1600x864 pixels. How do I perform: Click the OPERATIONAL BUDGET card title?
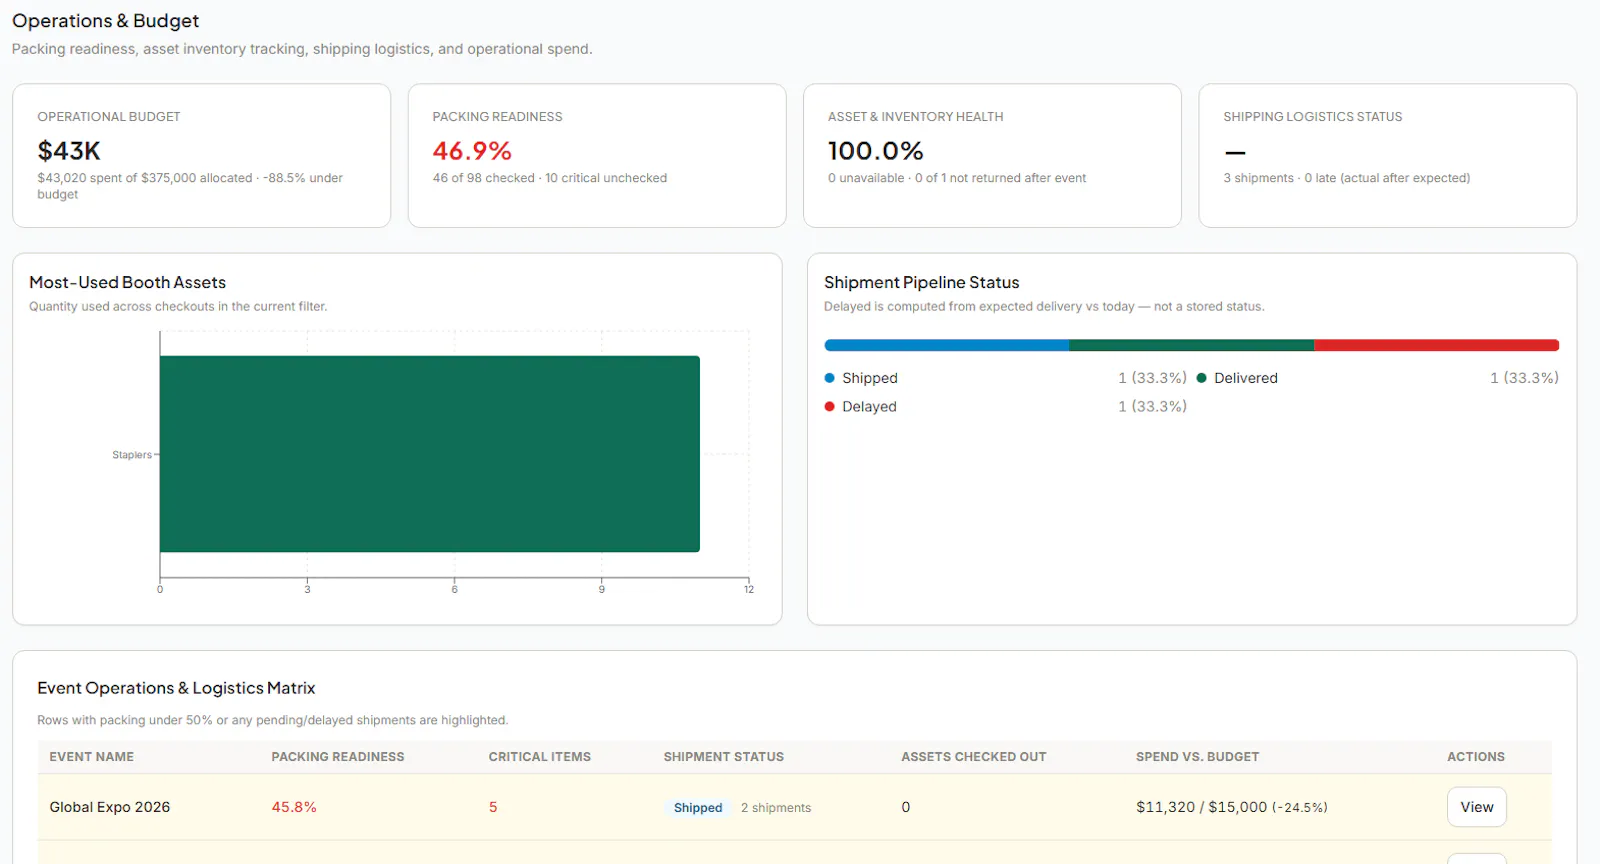[x=109, y=117]
